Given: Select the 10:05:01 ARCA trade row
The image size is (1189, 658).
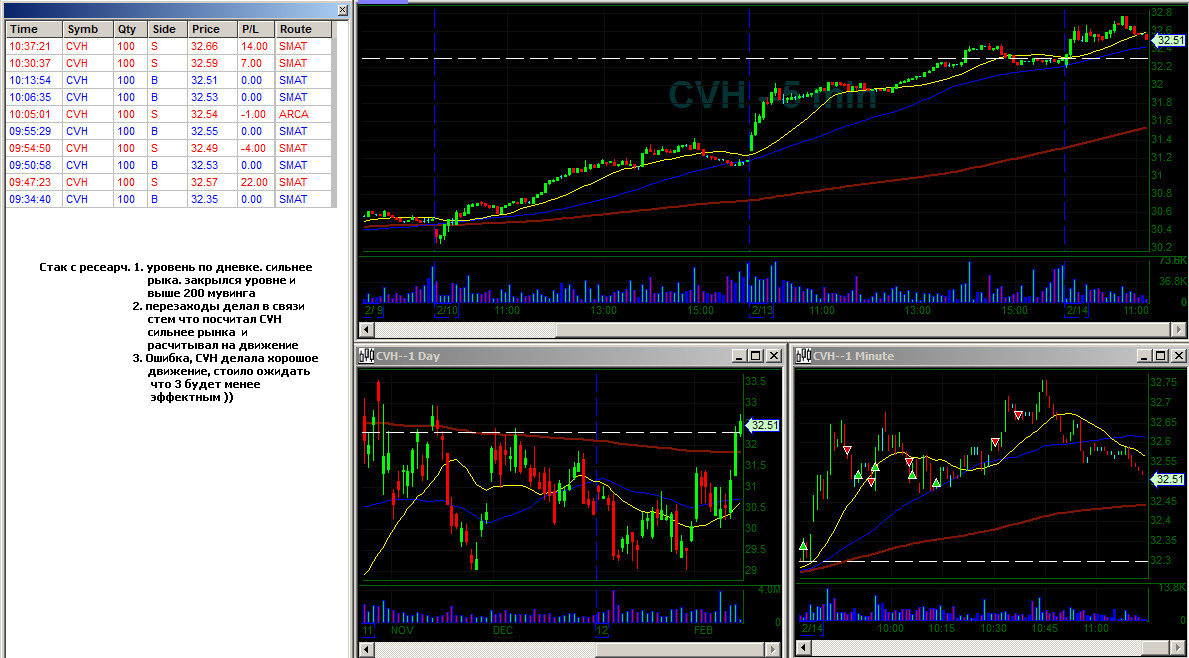Looking at the screenshot, I should click(170, 114).
